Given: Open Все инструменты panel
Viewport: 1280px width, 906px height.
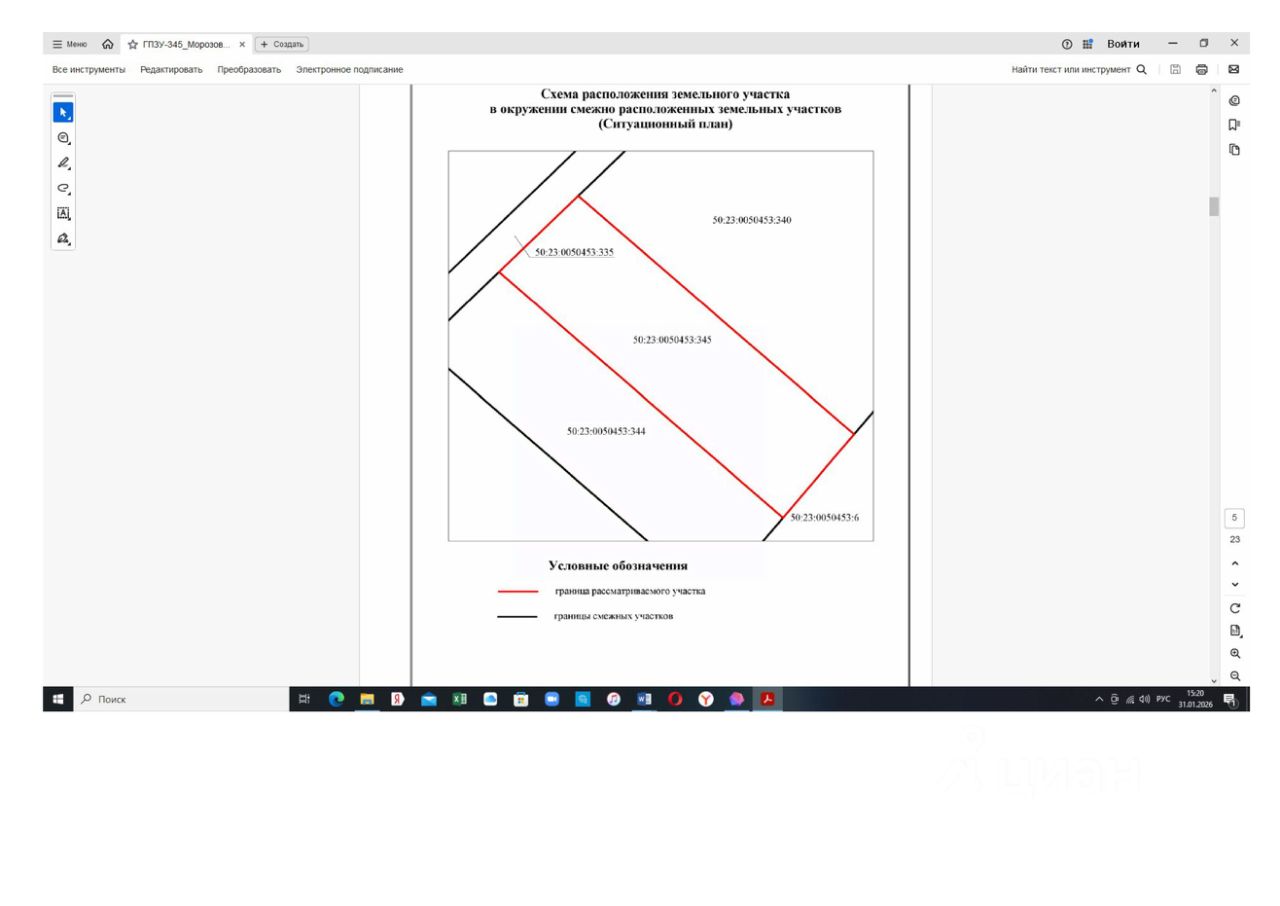Looking at the screenshot, I should [x=89, y=69].
